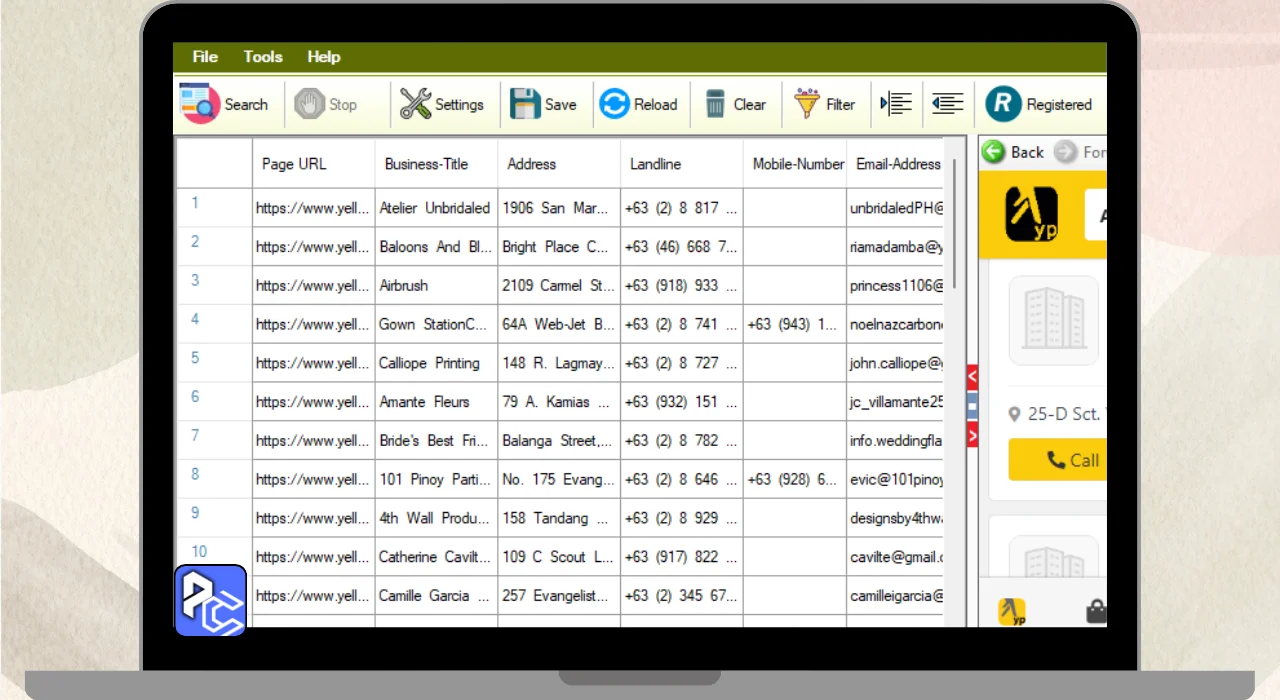Click the upper red panel collapse arrow

coord(972,377)
